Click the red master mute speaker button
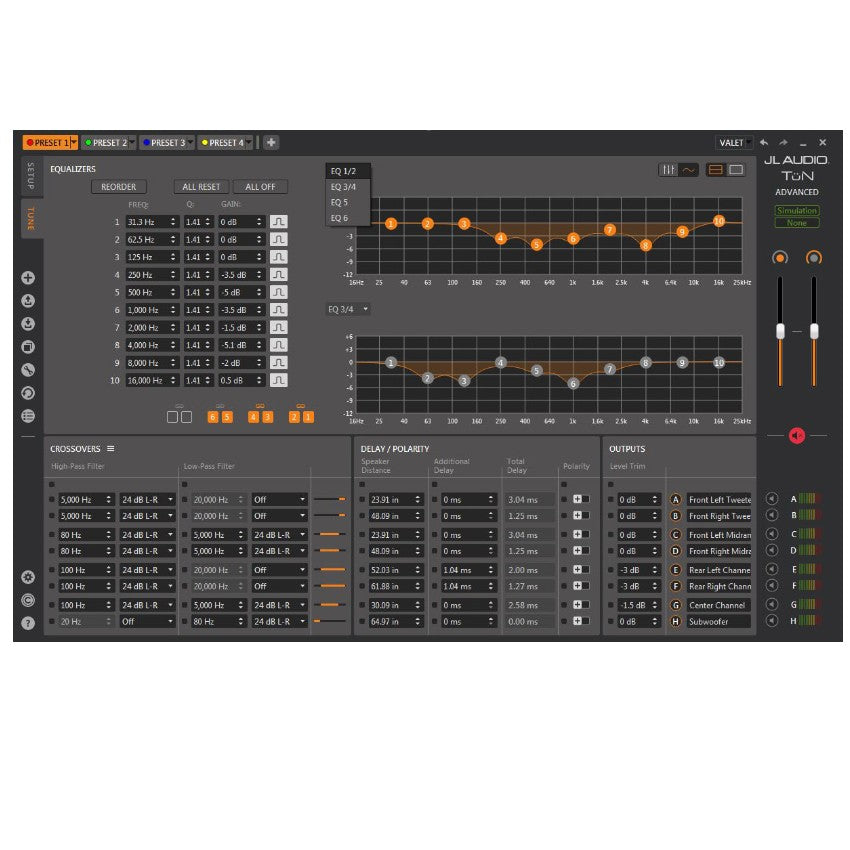The width and height of the screenshot is (850, 850). [797, 435]
